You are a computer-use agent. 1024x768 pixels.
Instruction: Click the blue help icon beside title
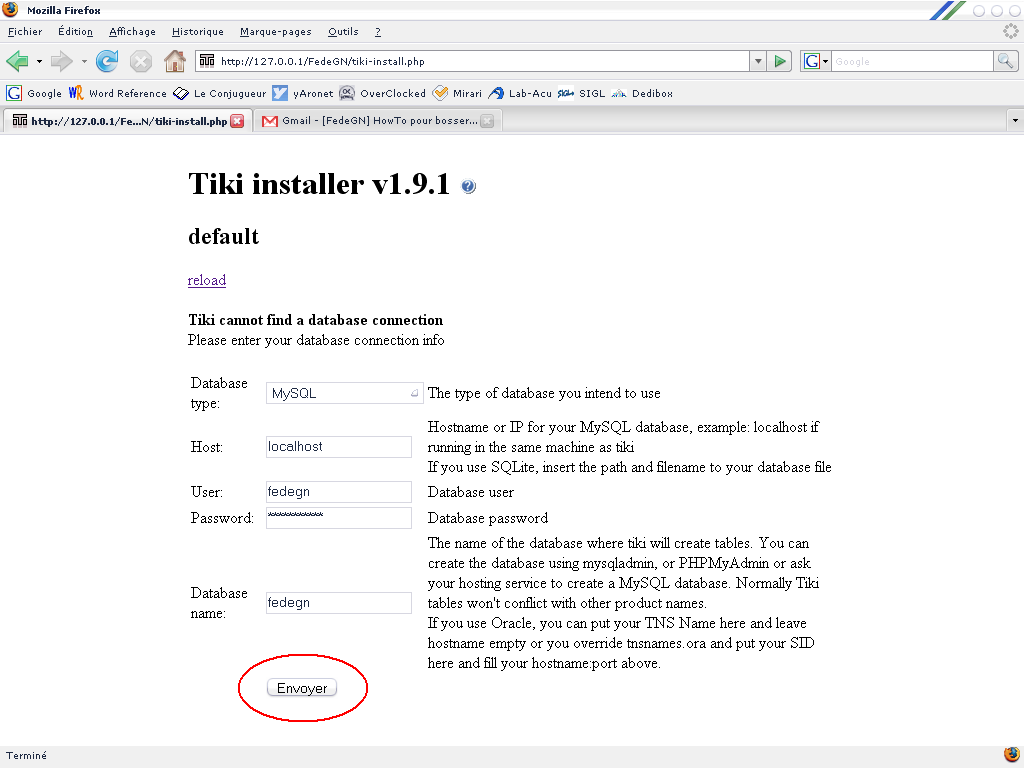click(x=469, y=187)
